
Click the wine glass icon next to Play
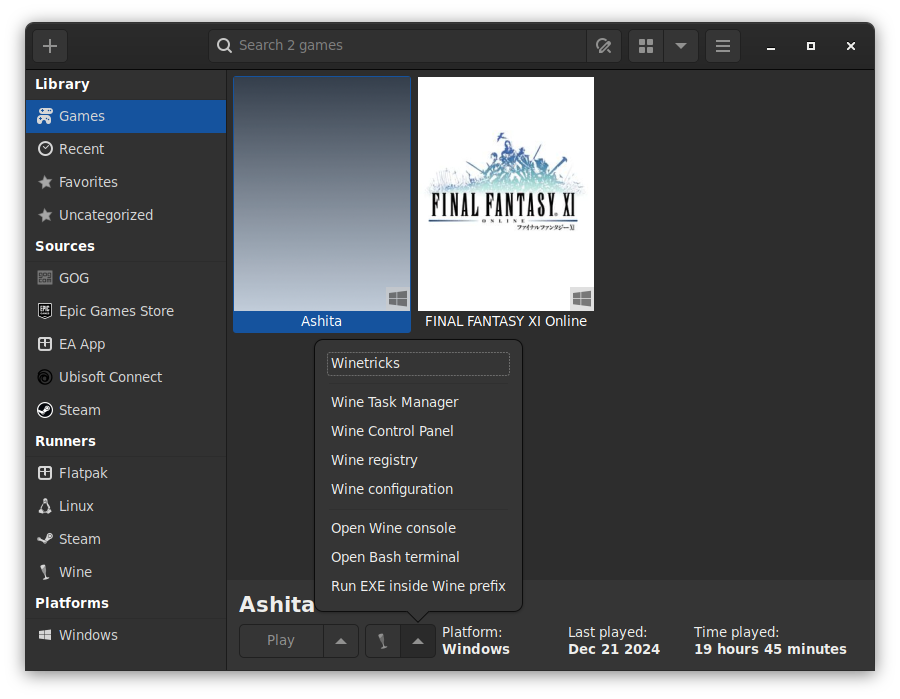[383, 641]
